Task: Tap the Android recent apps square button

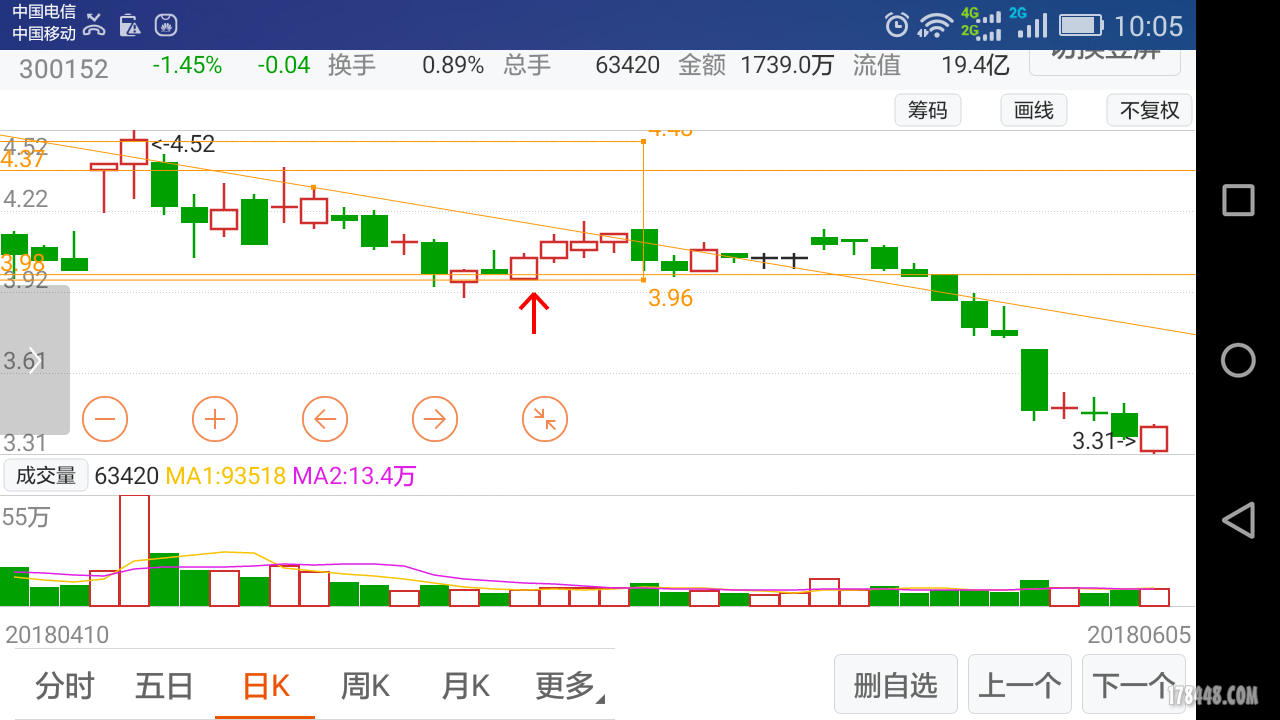Action: [1238, 201]
